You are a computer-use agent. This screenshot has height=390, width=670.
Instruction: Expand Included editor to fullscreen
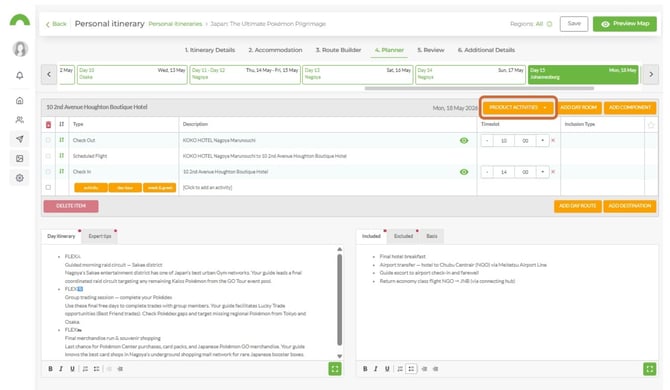[649, 369]
